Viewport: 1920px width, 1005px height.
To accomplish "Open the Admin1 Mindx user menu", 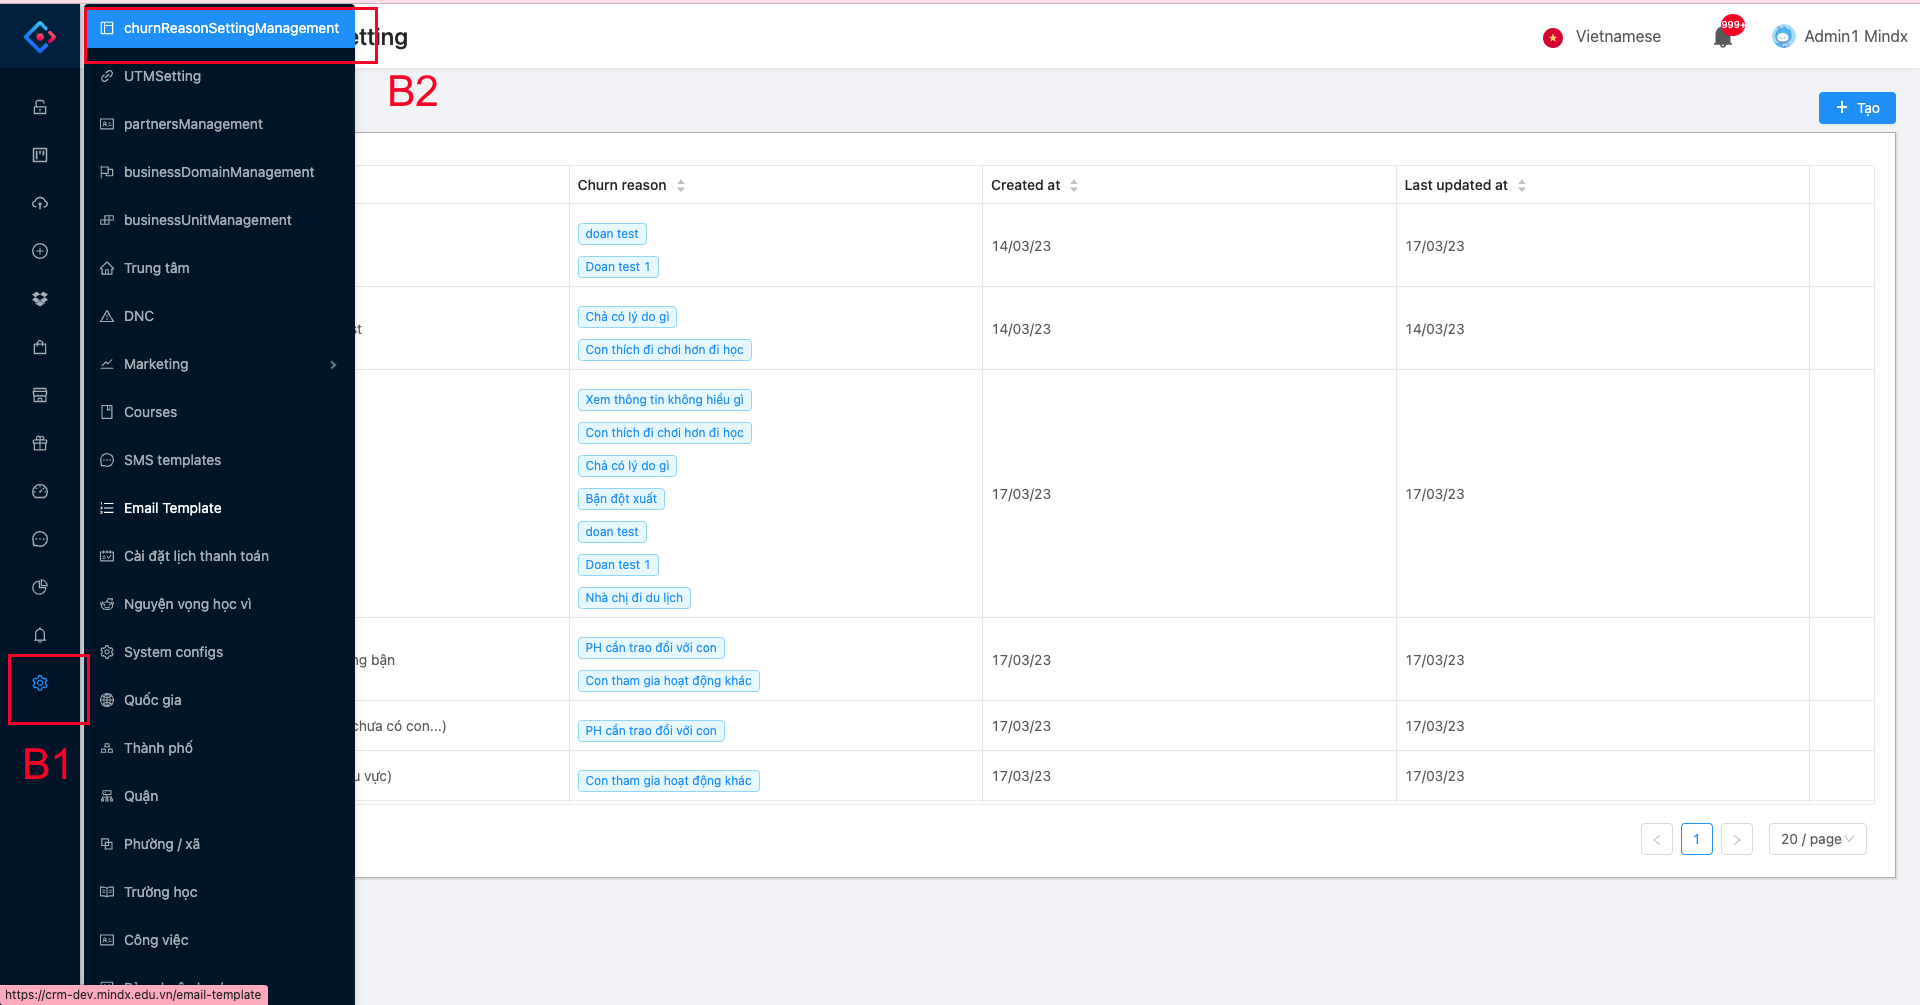I will coord(1840,37).
